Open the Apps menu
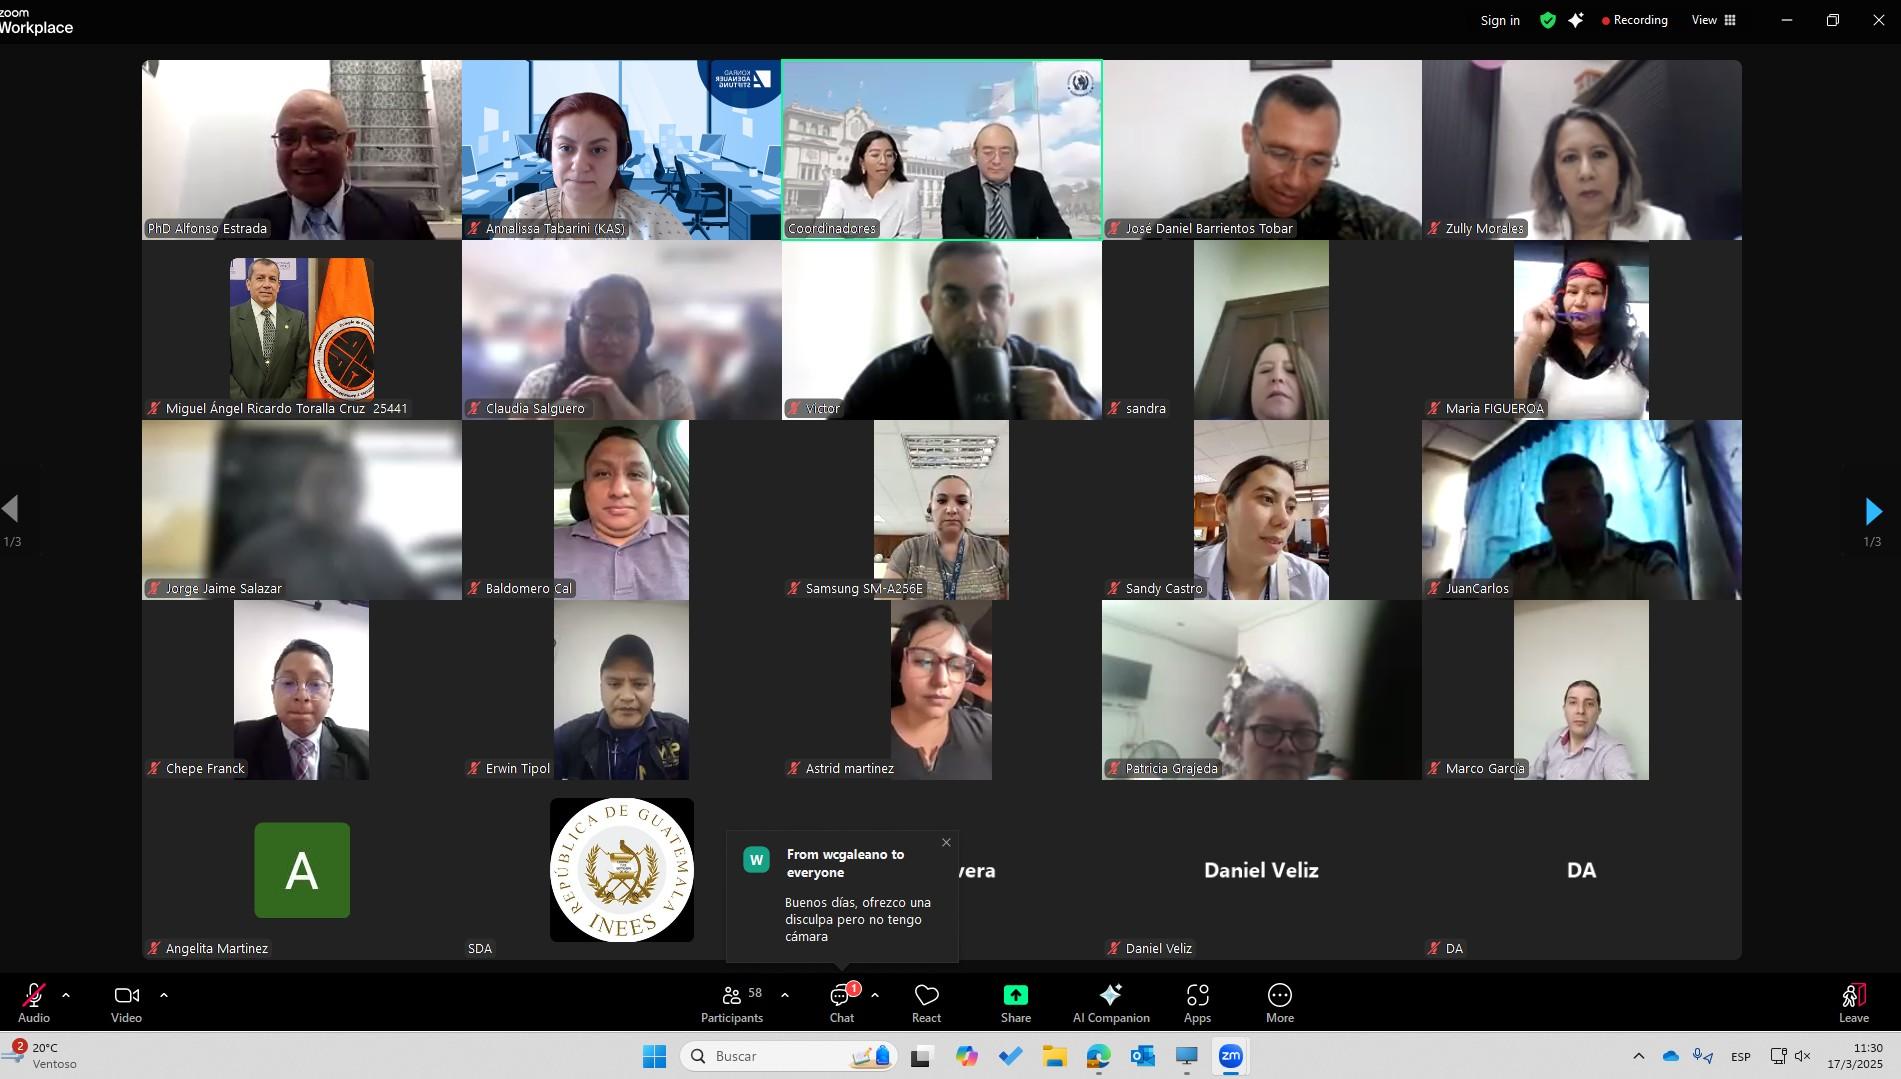Image resolution: width=1901 pixels, height=1079 pixels. click(1197, 1003)
